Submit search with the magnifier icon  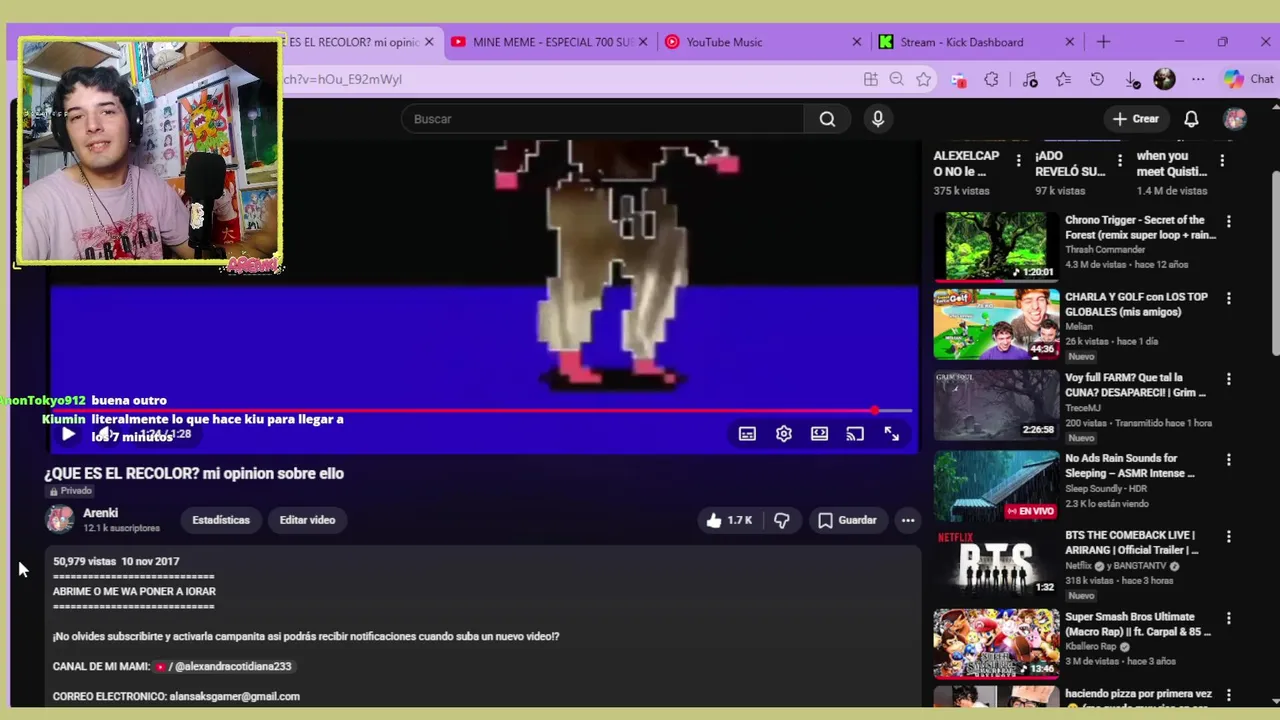827,119
